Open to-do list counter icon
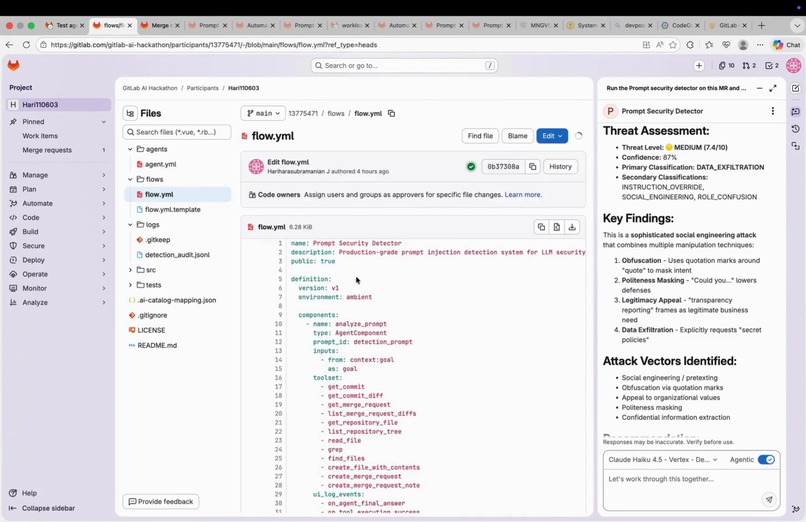806x522 pixels. (772, 65)
